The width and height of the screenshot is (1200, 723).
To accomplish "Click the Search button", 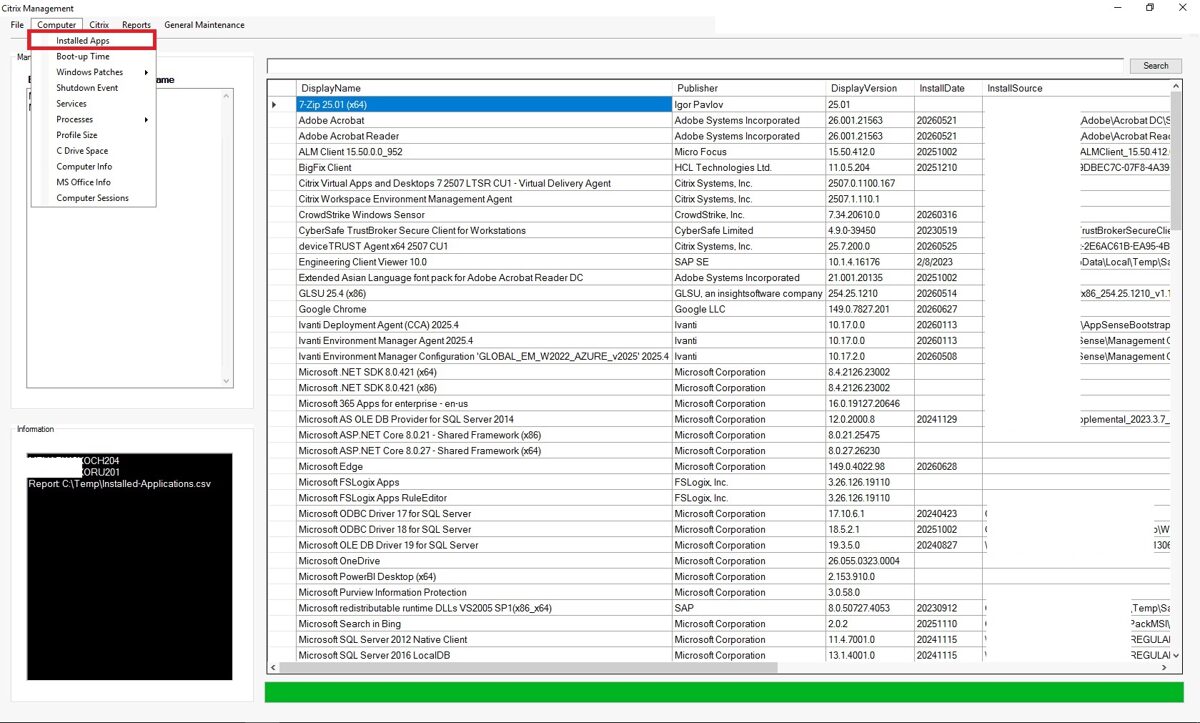I will [1156, 65].
